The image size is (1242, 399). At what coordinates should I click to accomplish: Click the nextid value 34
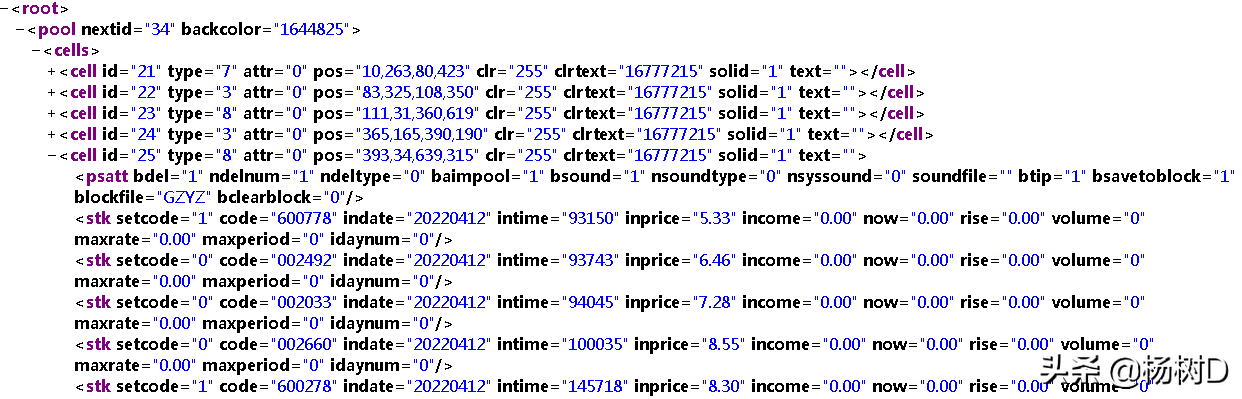click(160, 29)
